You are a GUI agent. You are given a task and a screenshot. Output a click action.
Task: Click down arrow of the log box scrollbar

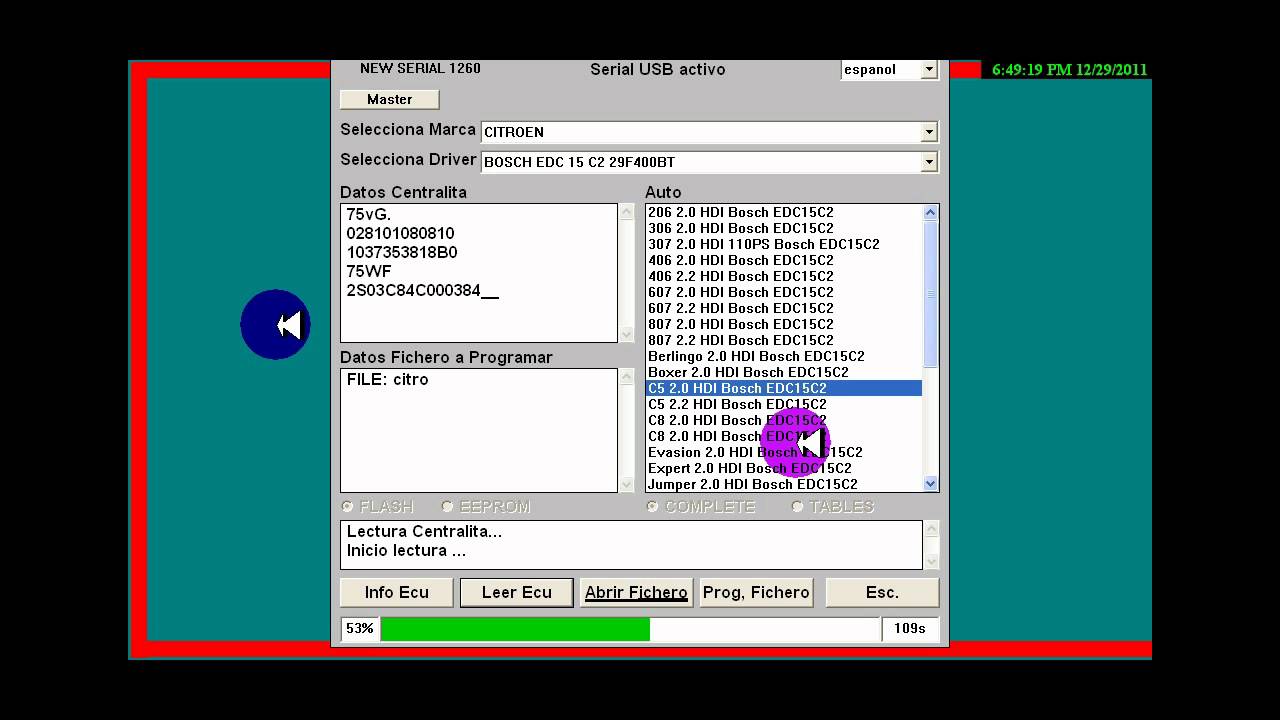[932, 562]
